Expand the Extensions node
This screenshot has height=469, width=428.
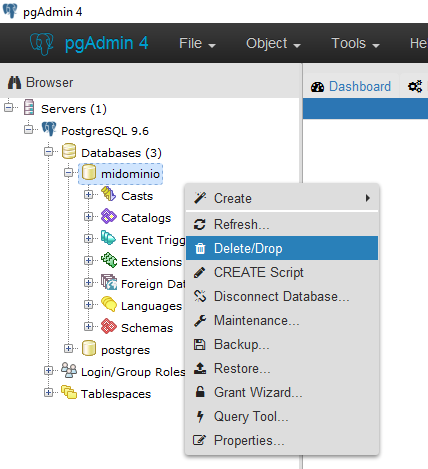click(88, 261)
